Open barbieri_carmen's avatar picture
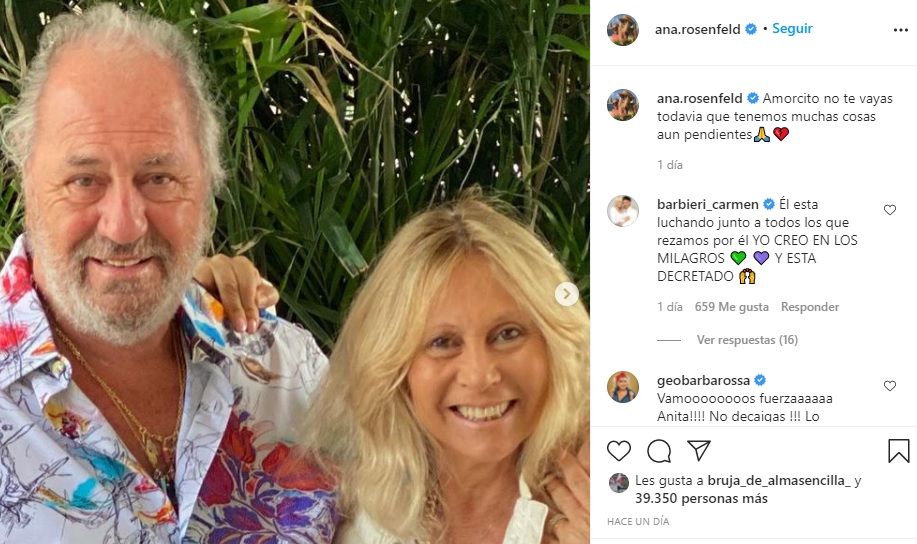Viewport: 917px width, 544px height. (622, 211)
